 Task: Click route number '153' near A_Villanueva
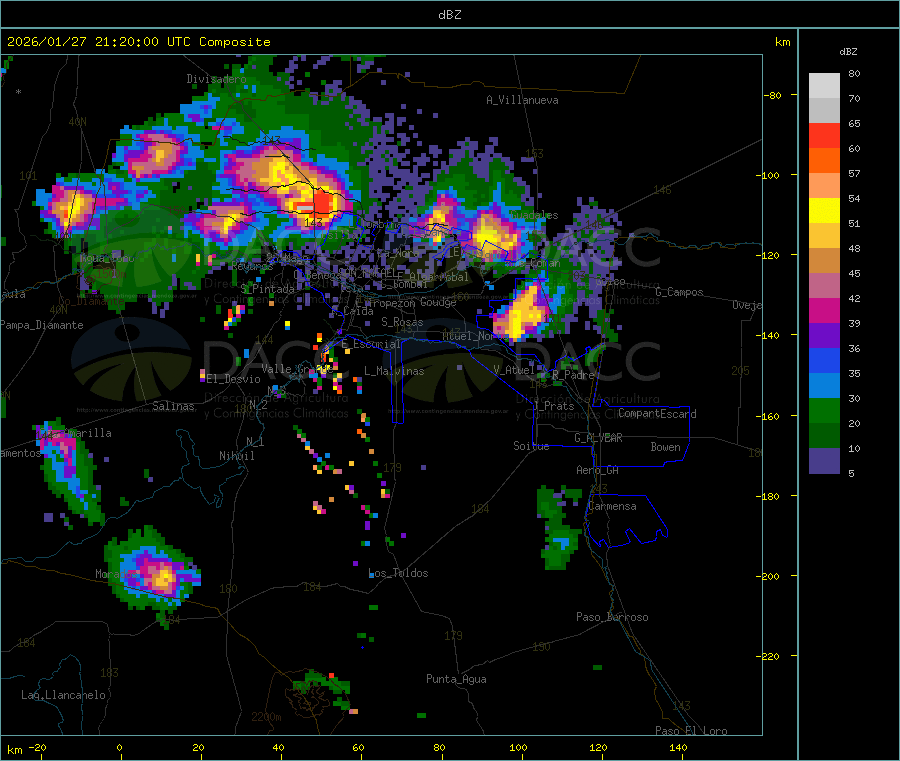point(534,154)
